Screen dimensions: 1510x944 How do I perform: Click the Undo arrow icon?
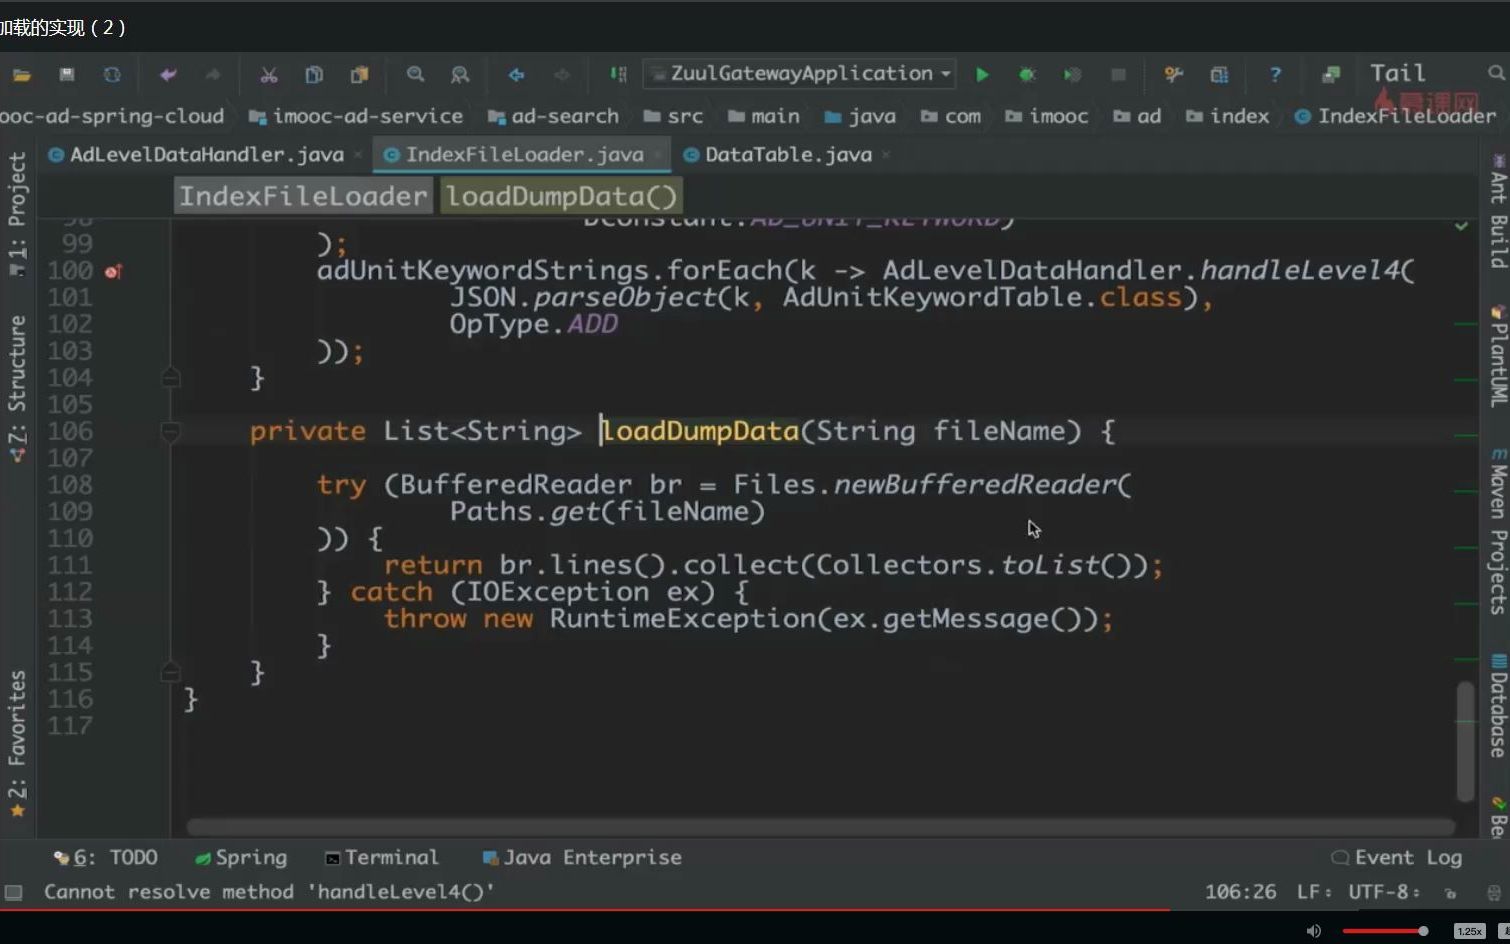click(168, 75)
